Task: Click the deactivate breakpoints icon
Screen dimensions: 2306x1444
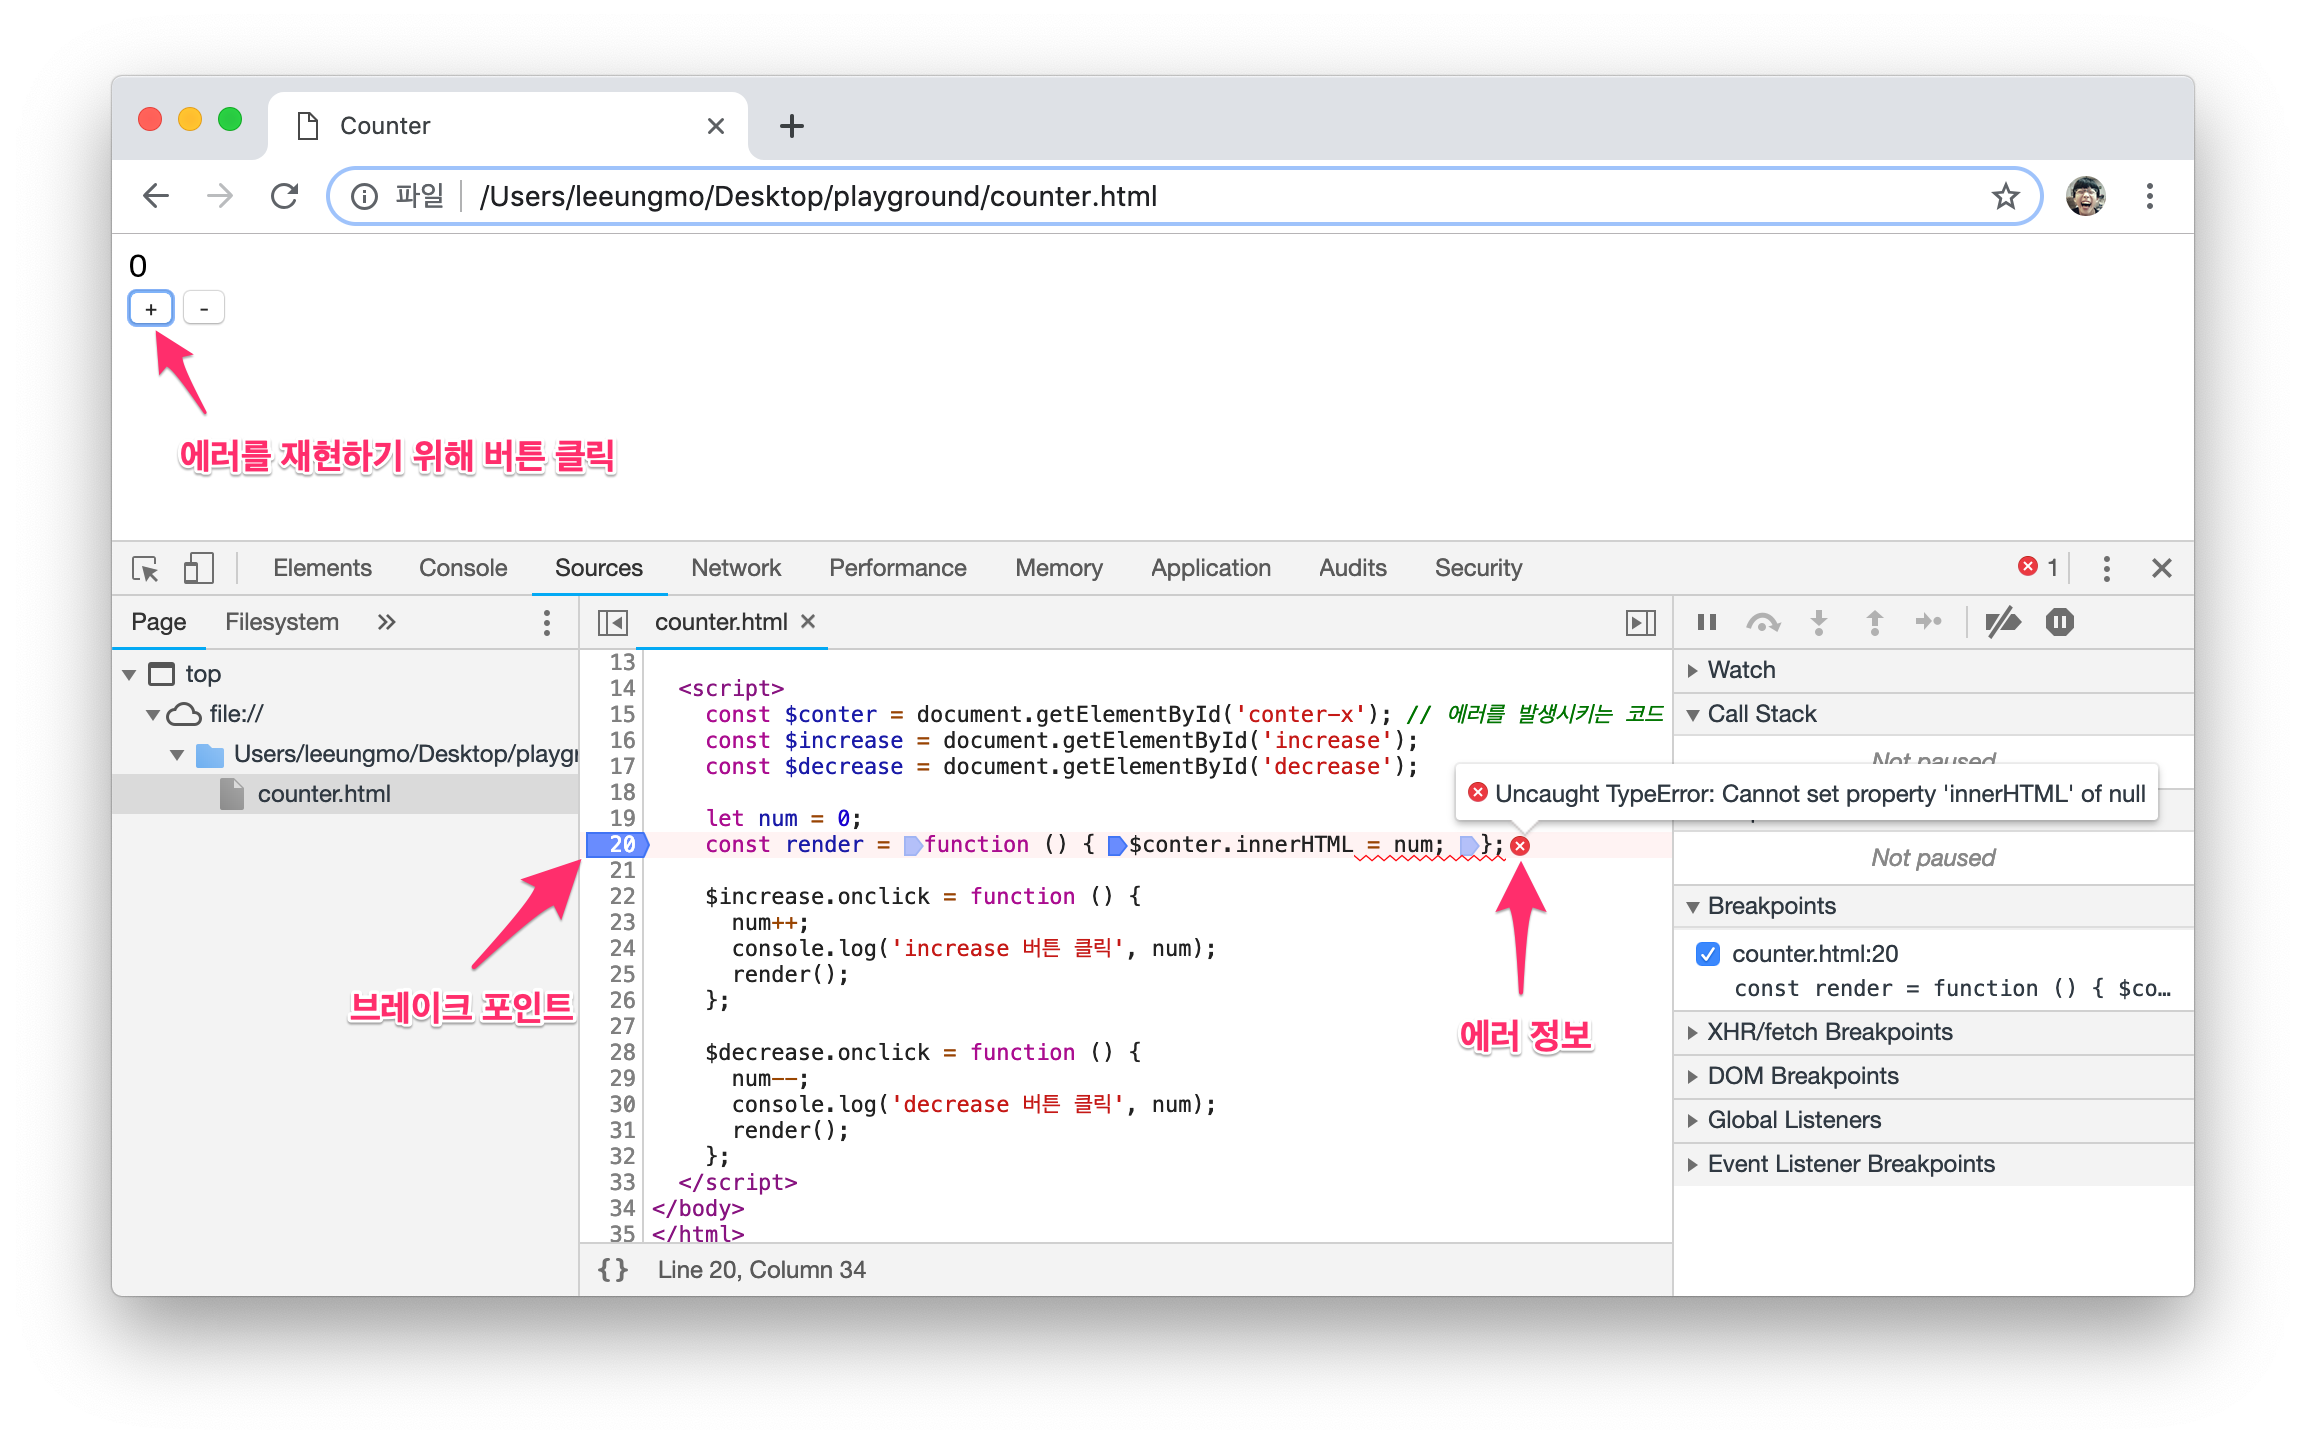Action: point(2002,622)
